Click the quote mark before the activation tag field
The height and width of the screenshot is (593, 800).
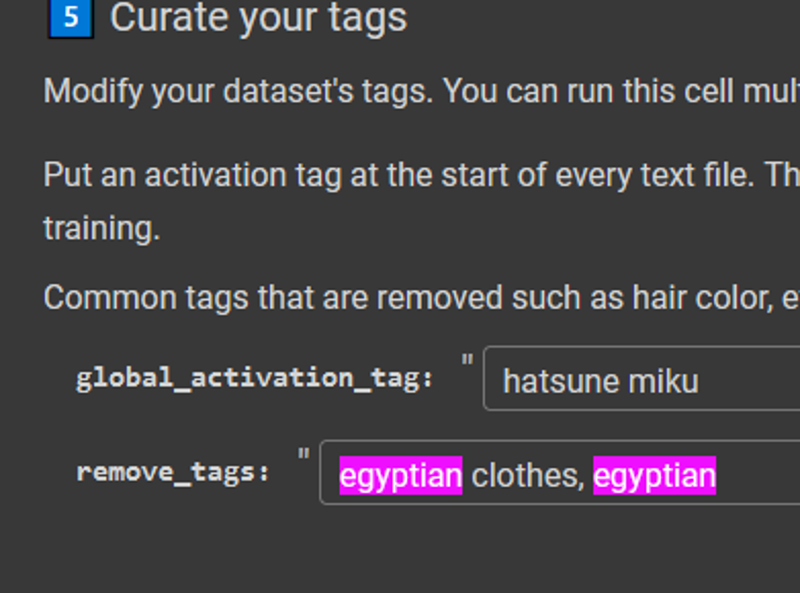pyautogui.click(x=467, y=360)
